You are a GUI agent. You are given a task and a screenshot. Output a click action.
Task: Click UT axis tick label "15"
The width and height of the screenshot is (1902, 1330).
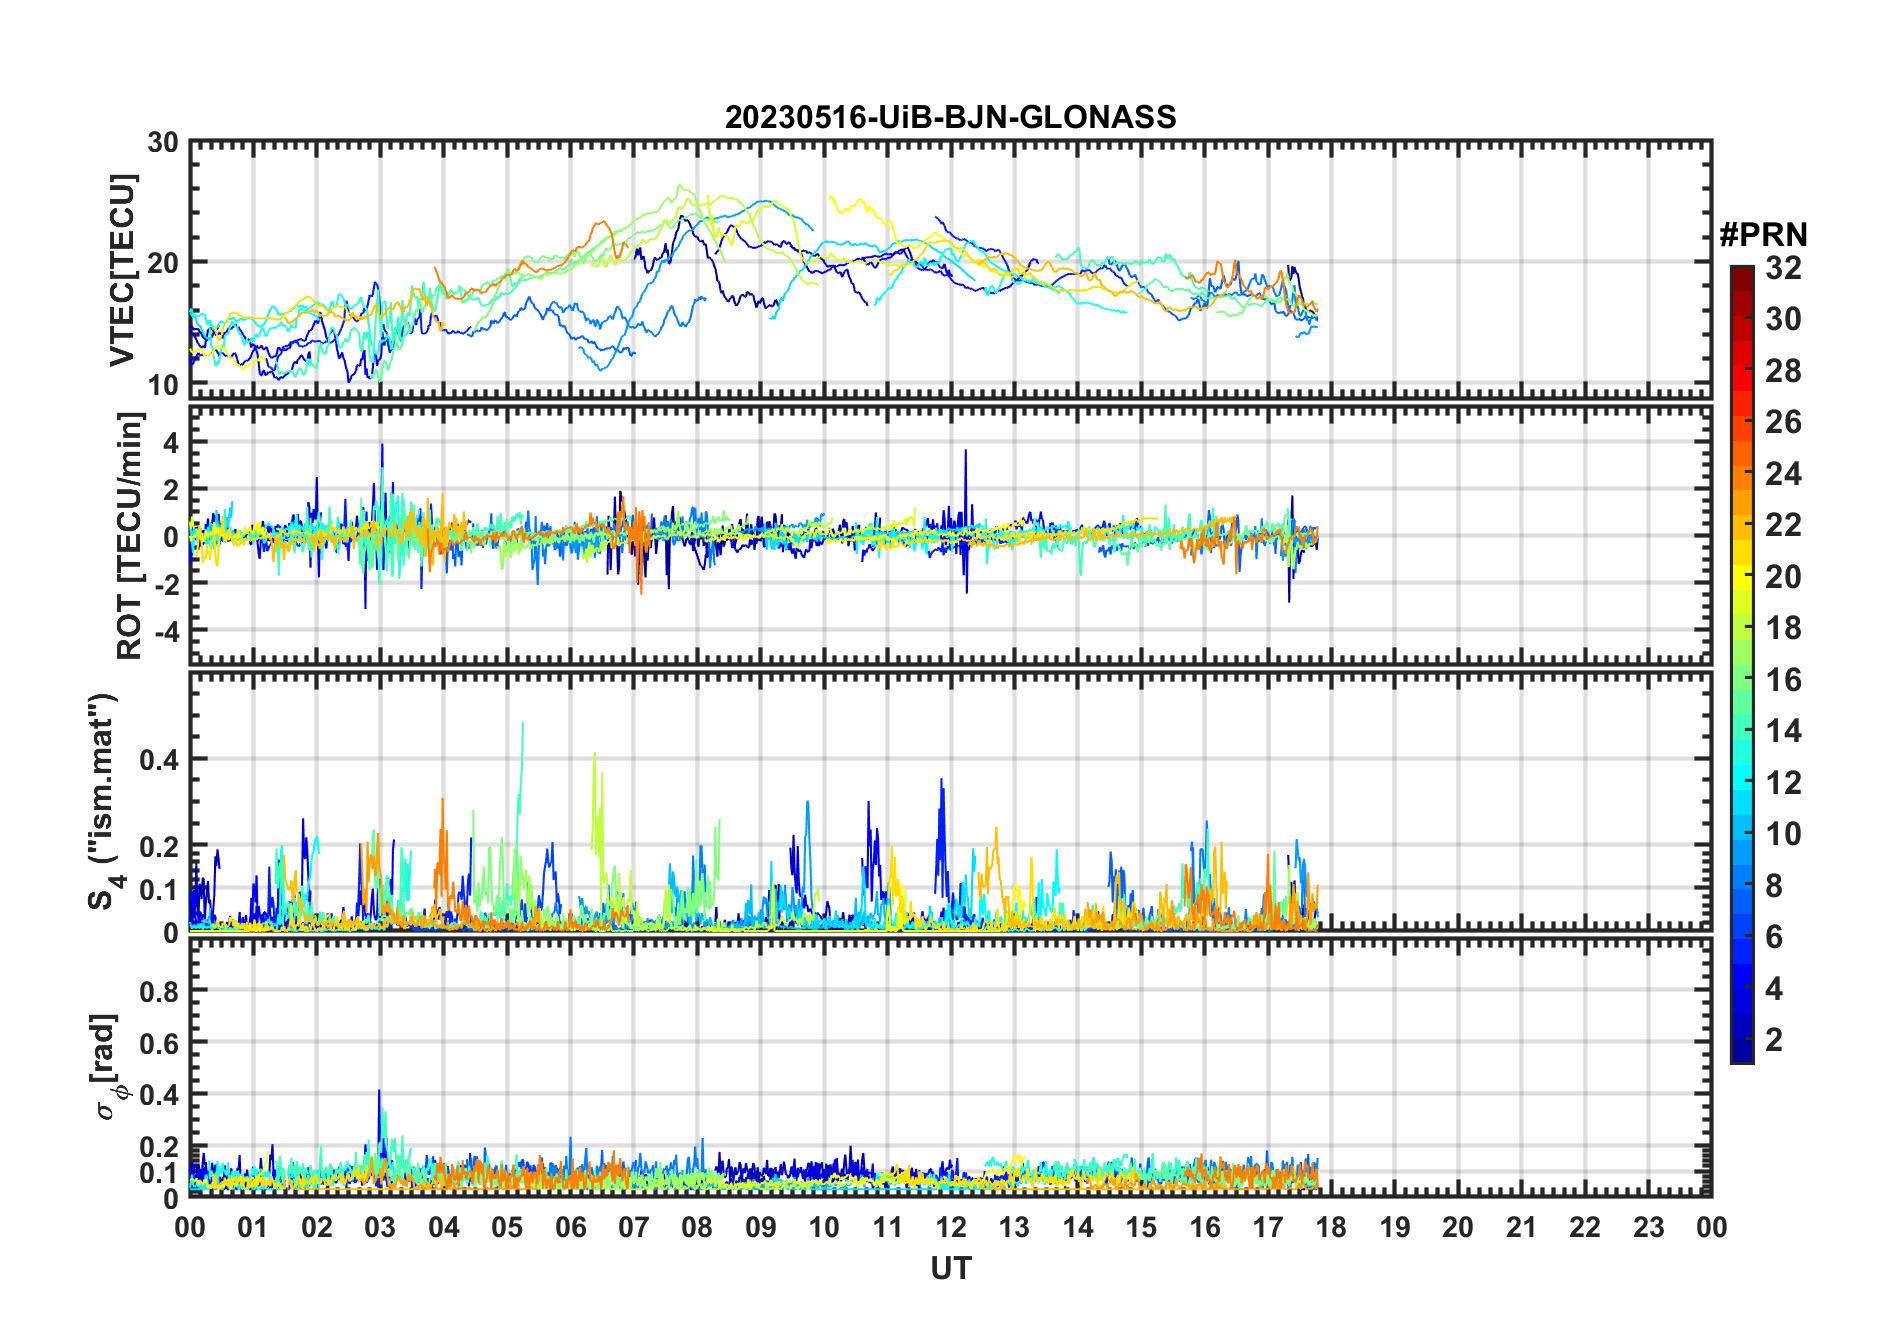click(x=1141, y=1227)
